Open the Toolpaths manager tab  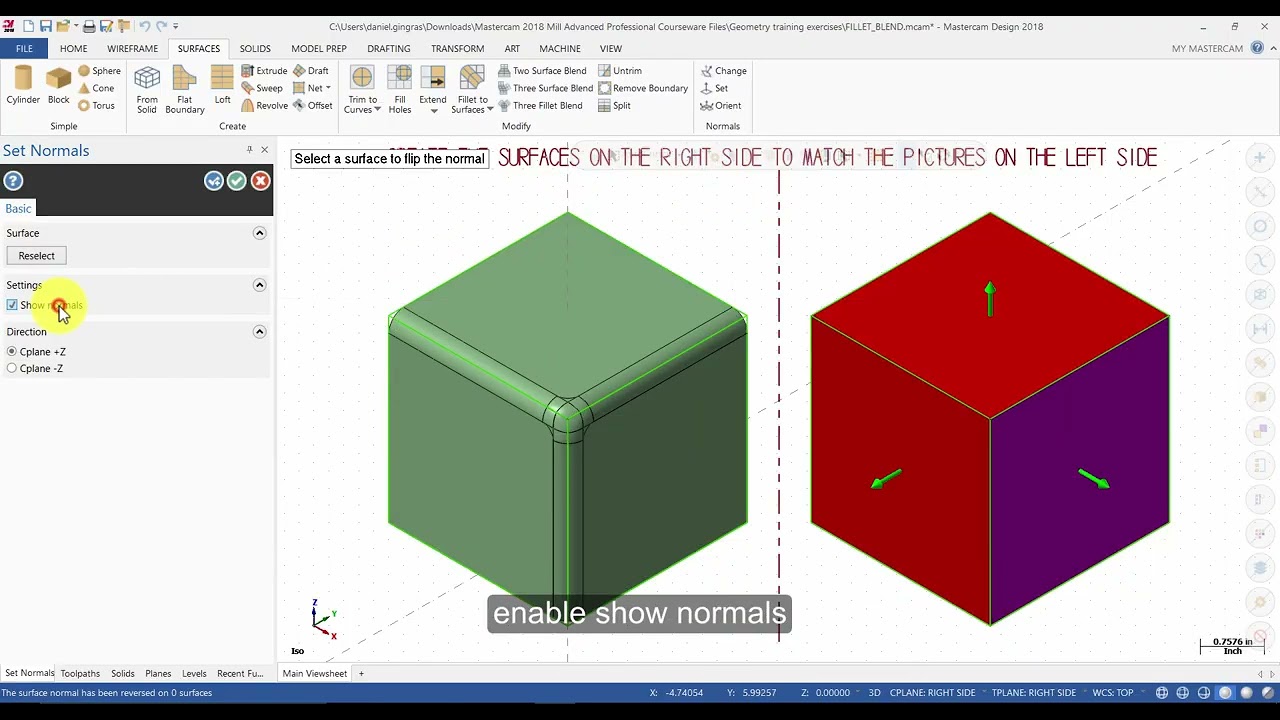pyautogui.click(x=80, y=674)
